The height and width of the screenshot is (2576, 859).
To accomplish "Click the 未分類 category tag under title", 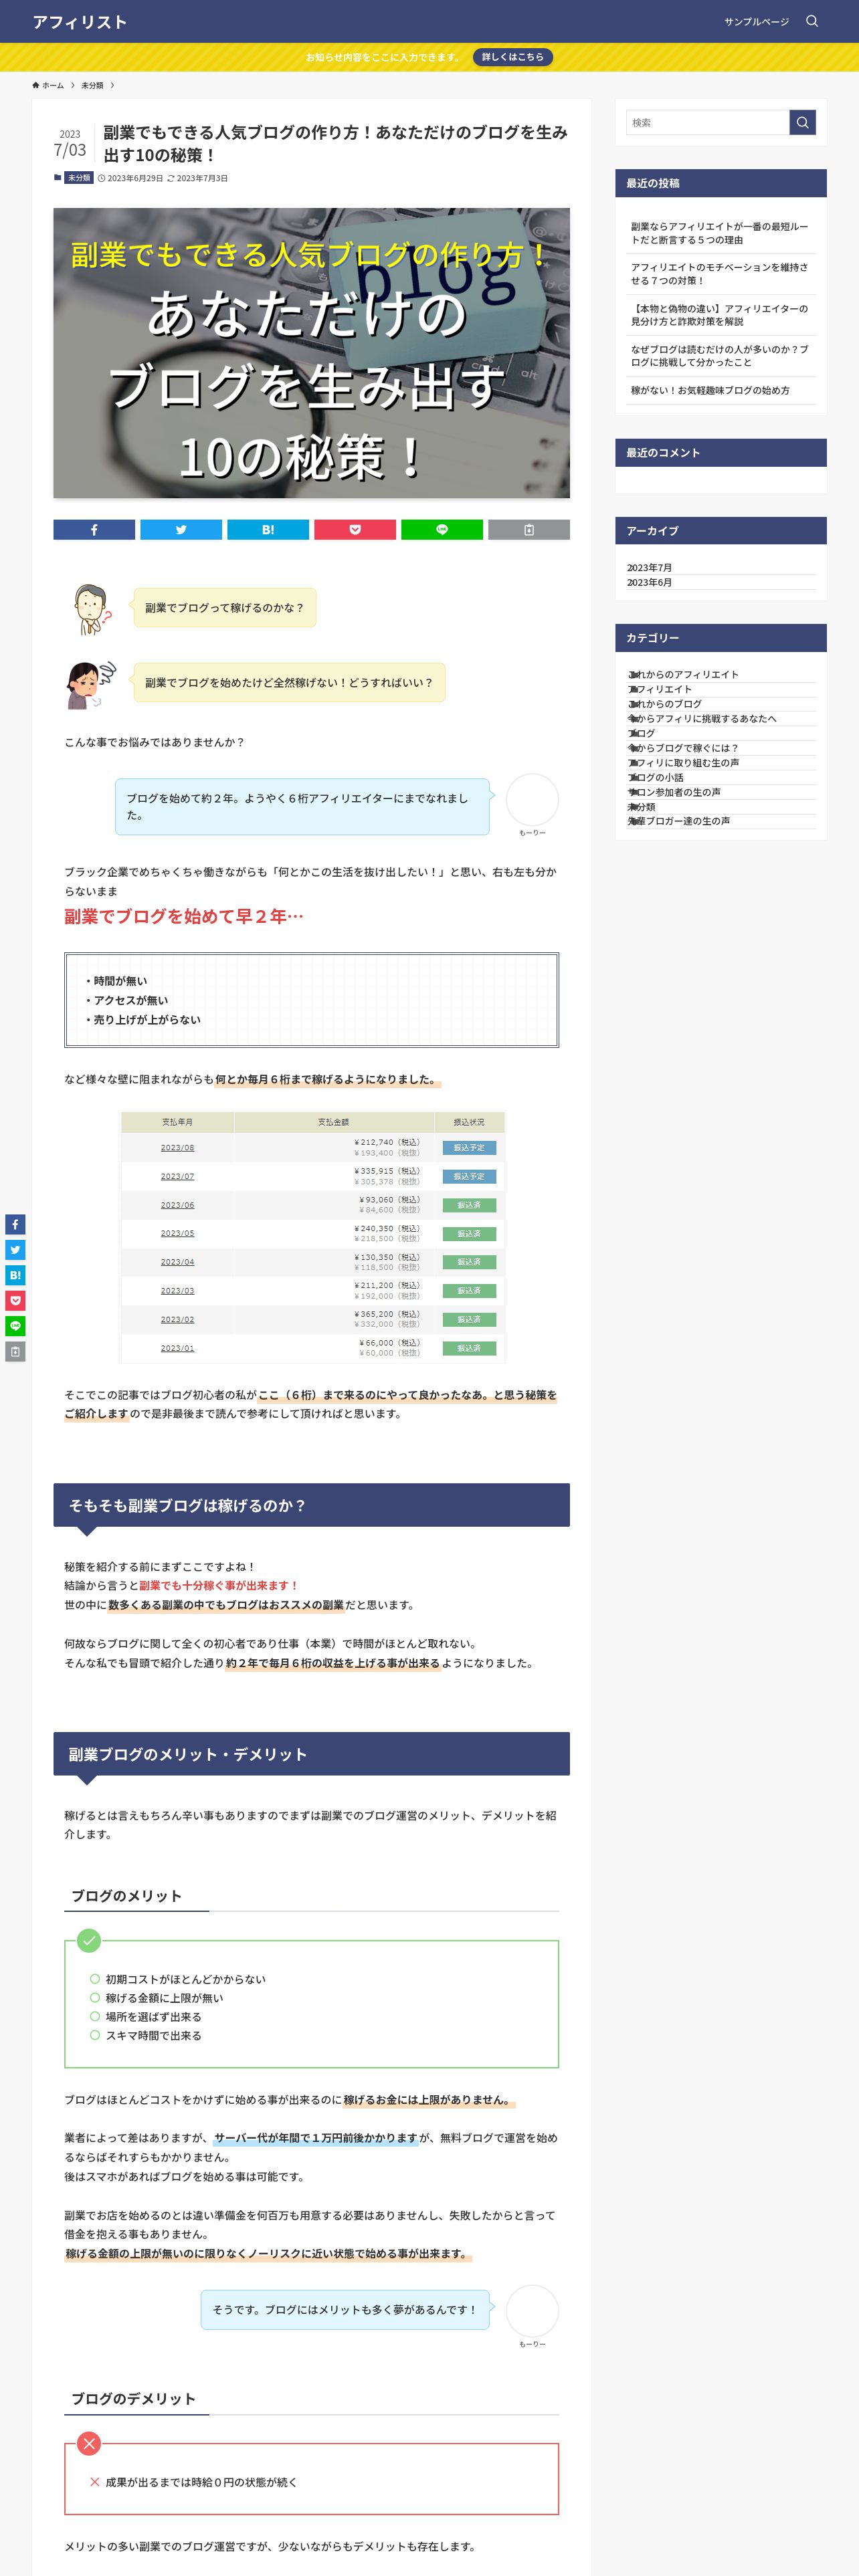I will coord(79,178).
